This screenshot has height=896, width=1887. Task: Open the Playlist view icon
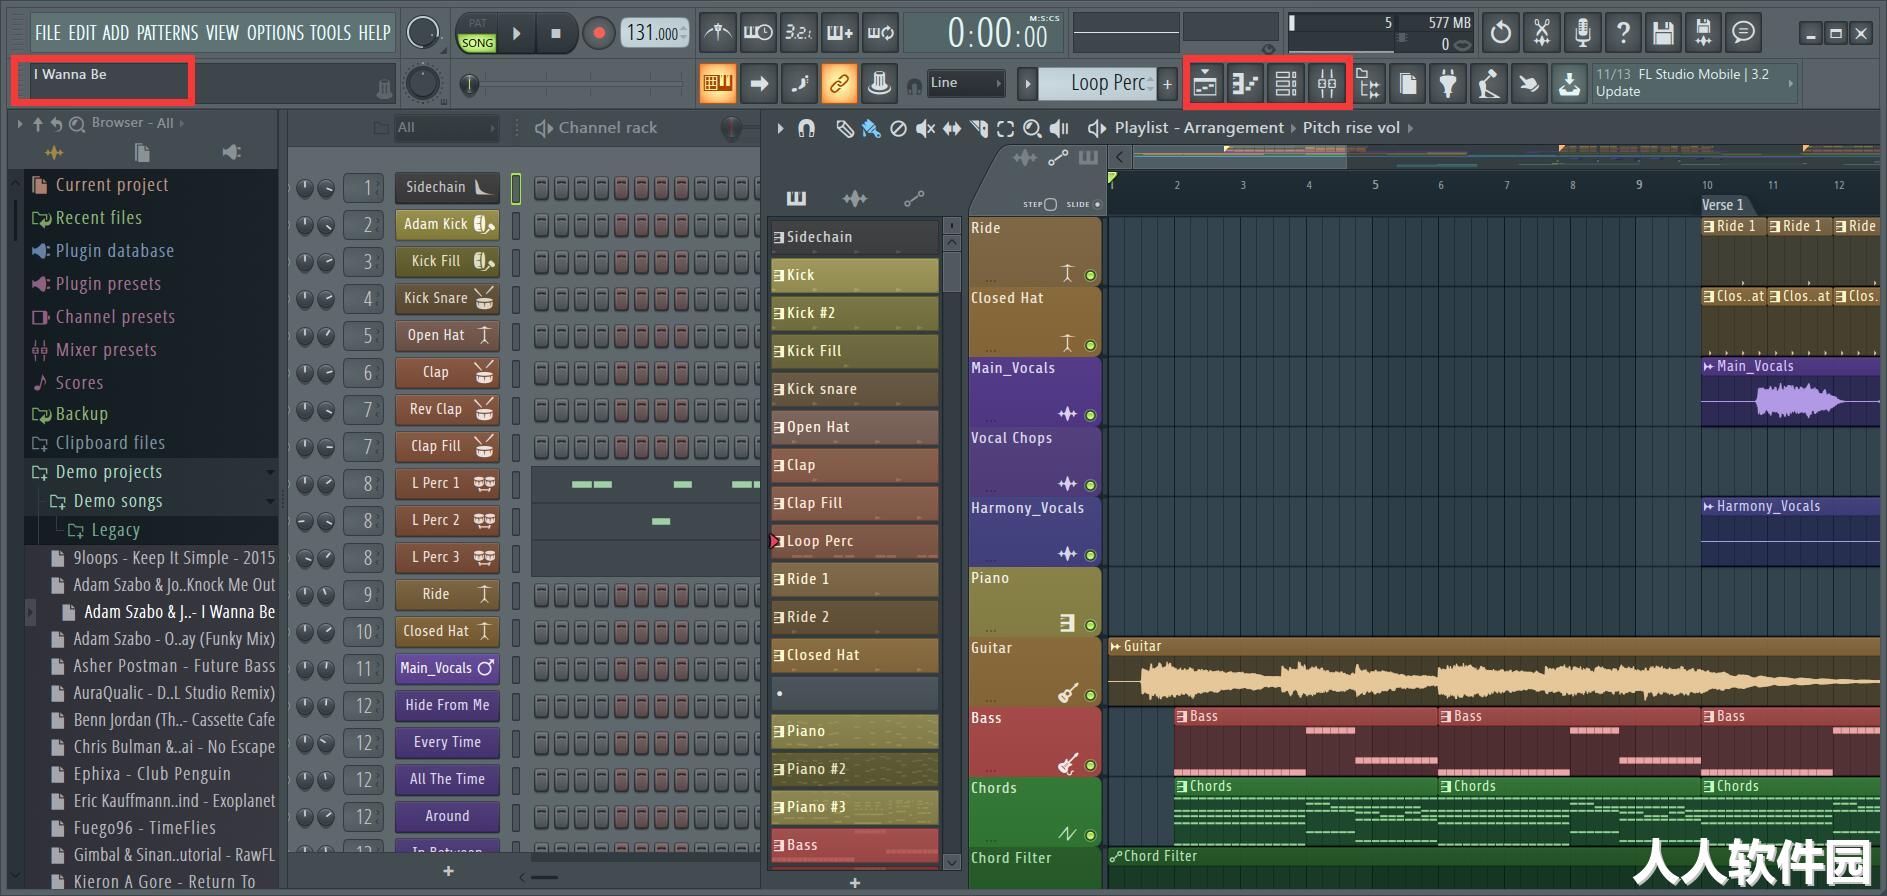point(1205,84)
